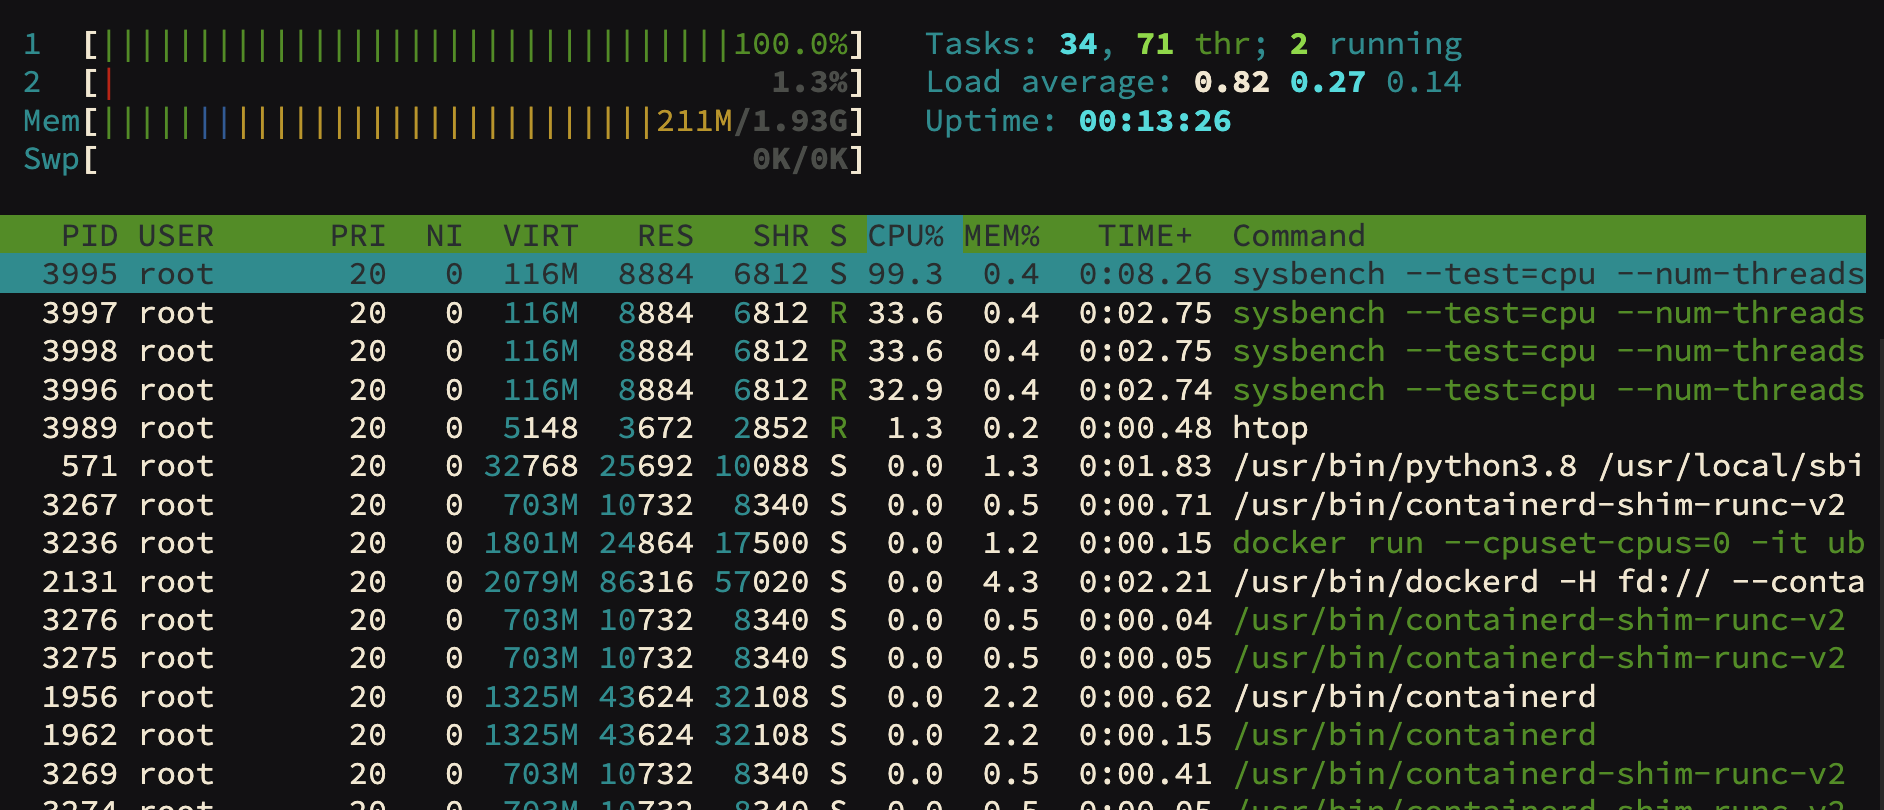The width and height of the screenshot is (1884, 810).
Task: Select containerd process PID 1956
Action: pyautogui.click(x=933, y=697)
